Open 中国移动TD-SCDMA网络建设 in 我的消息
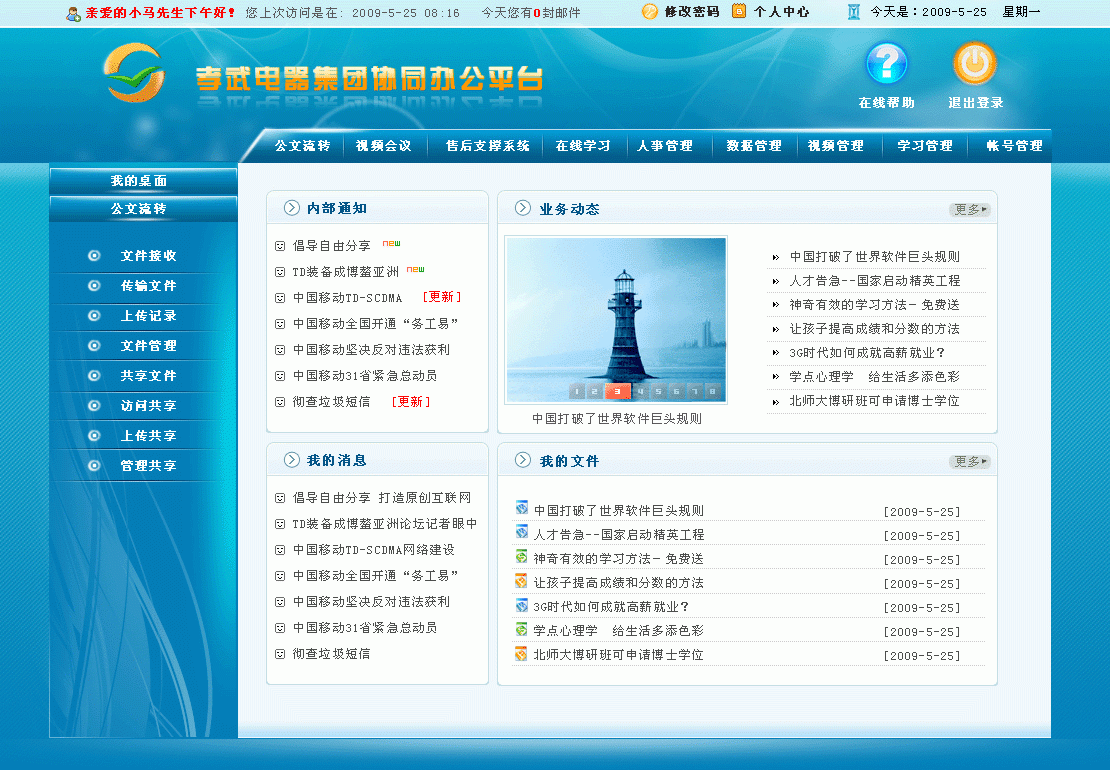The image size is (1110, 770). (374, 550)
